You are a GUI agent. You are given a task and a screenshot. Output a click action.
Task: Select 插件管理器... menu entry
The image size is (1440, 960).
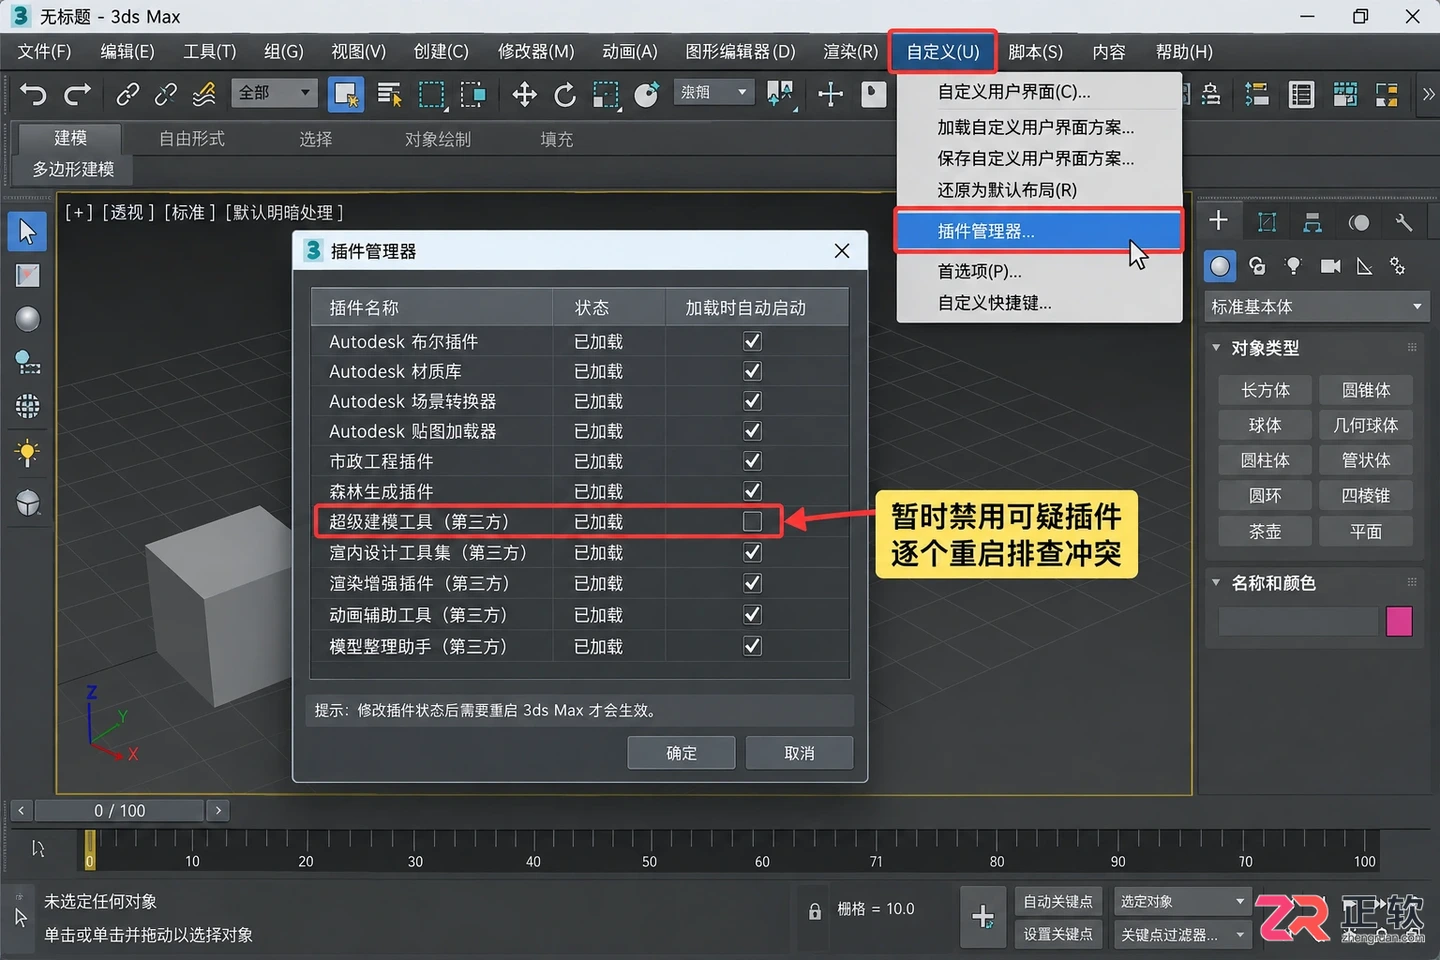click(x=1038, y=231)
